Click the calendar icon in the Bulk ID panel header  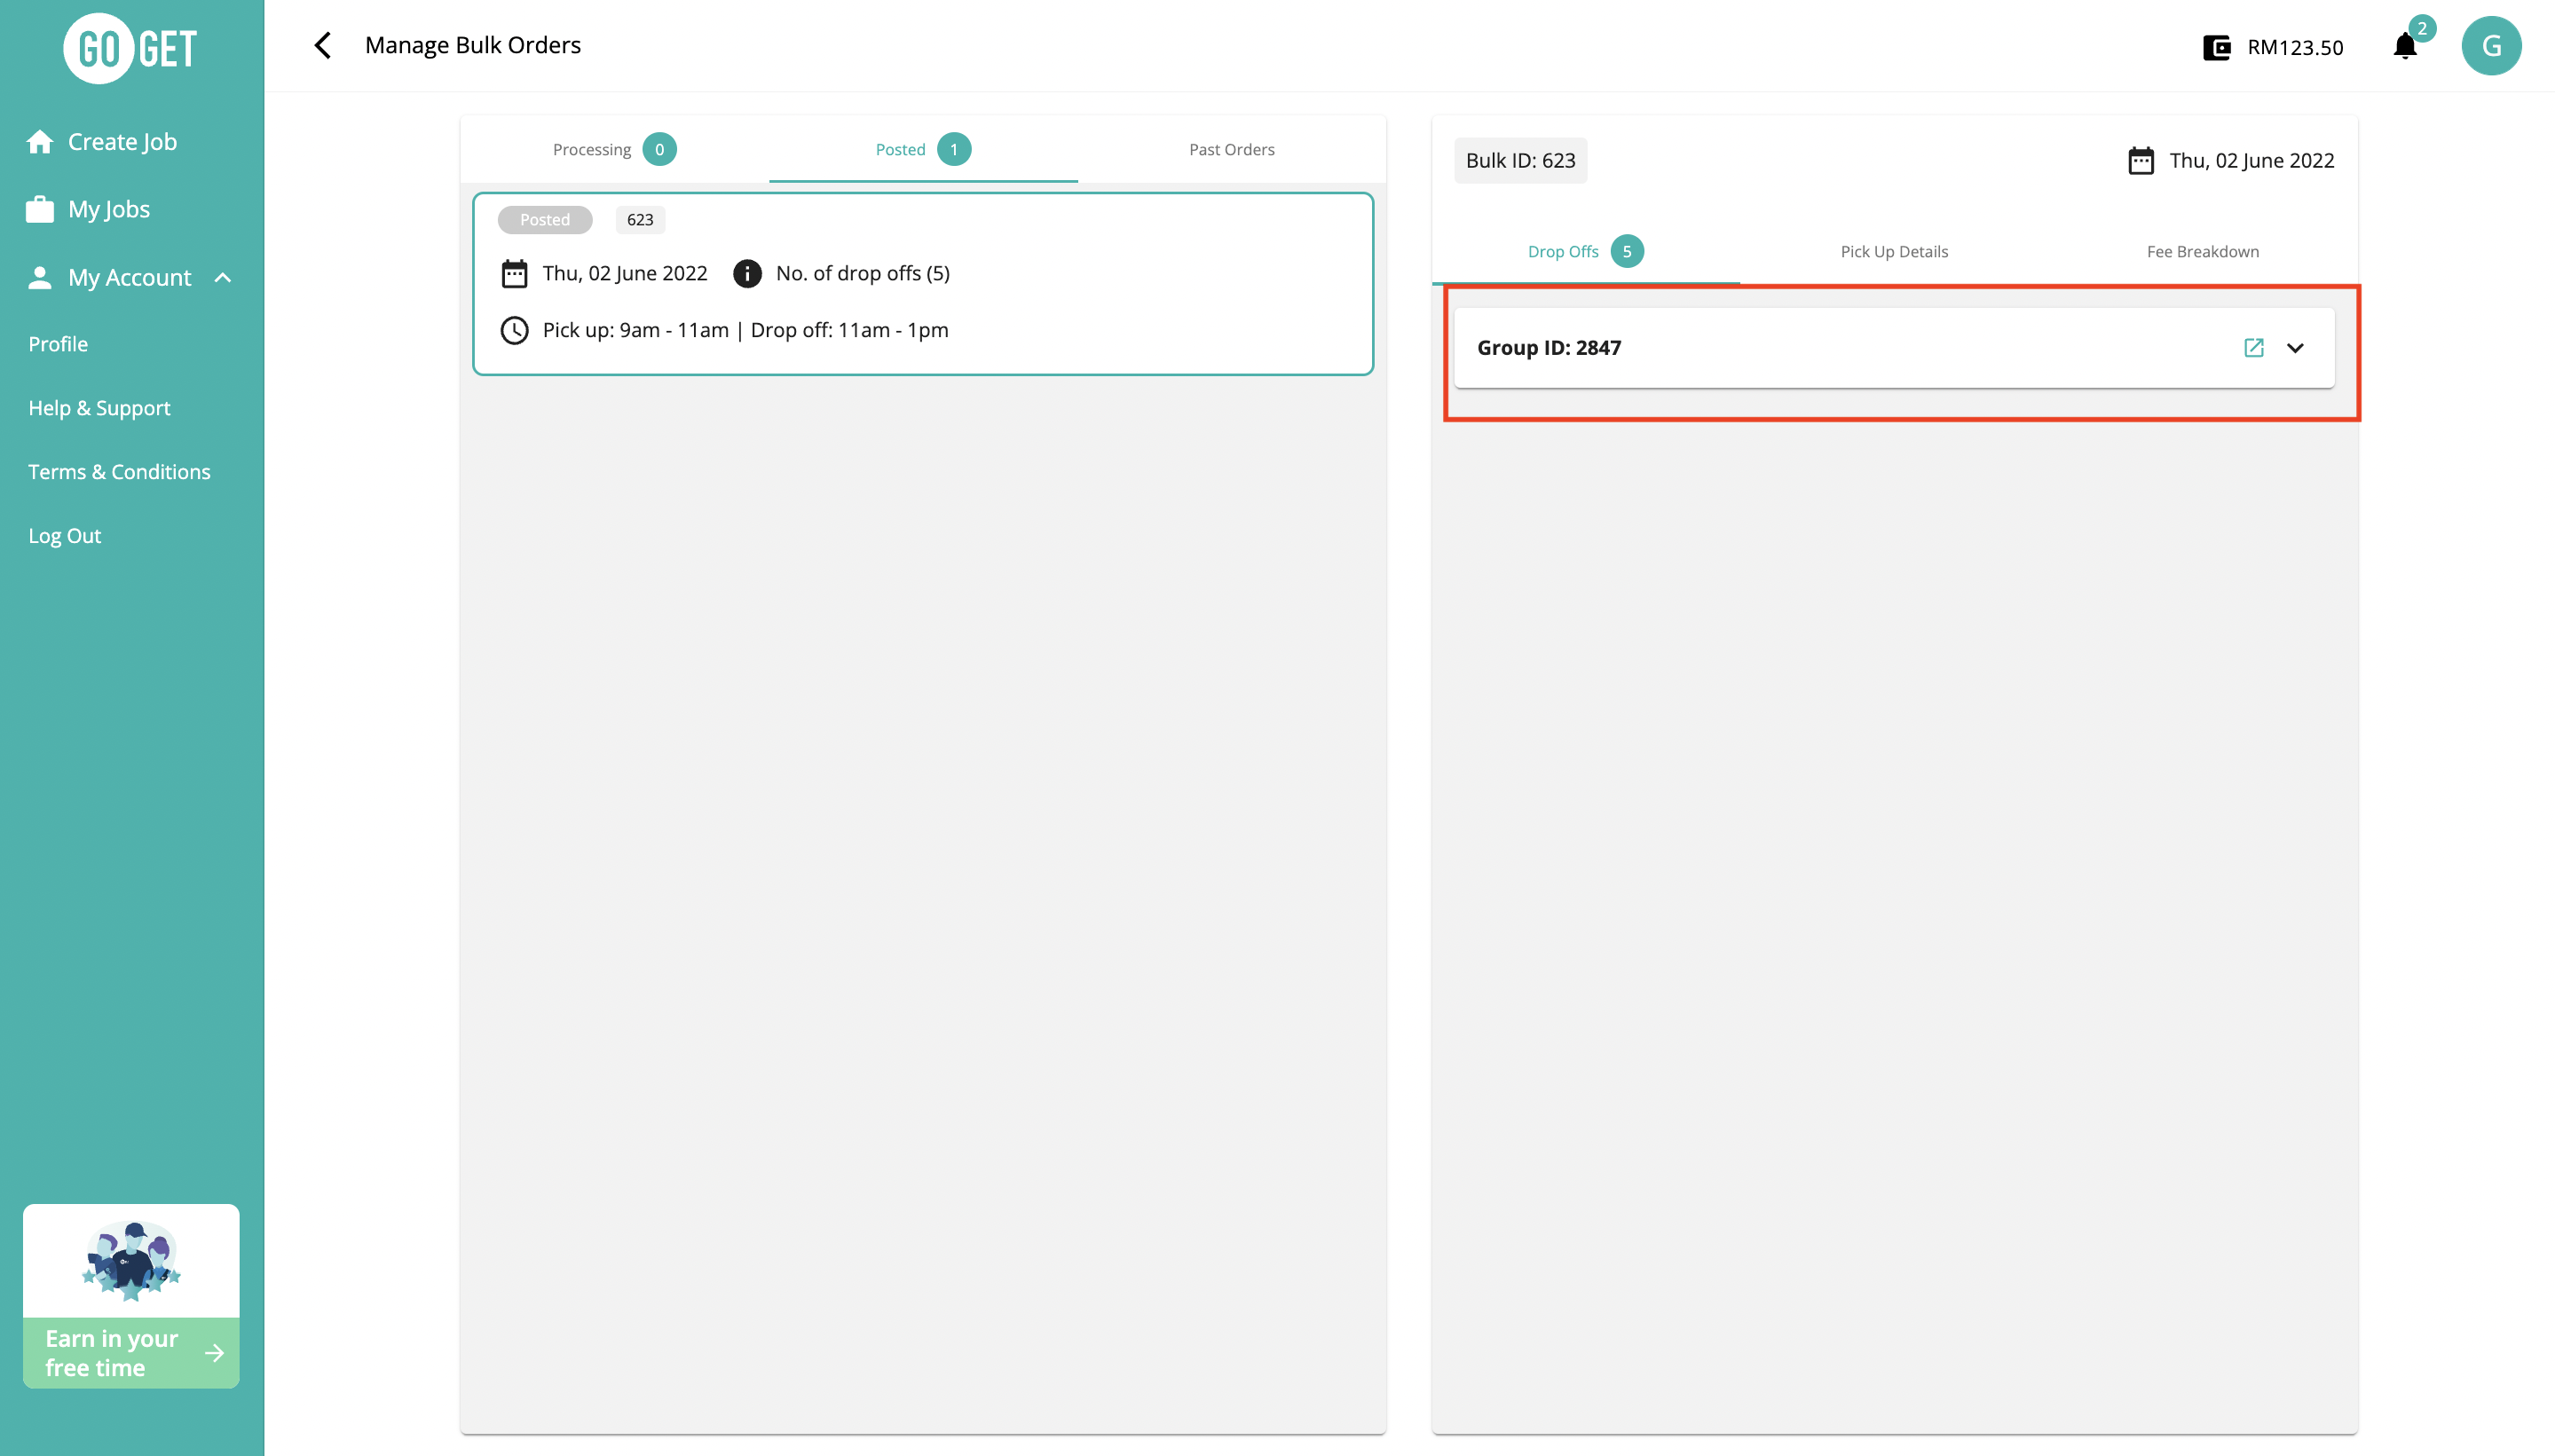coord(2140,160)
